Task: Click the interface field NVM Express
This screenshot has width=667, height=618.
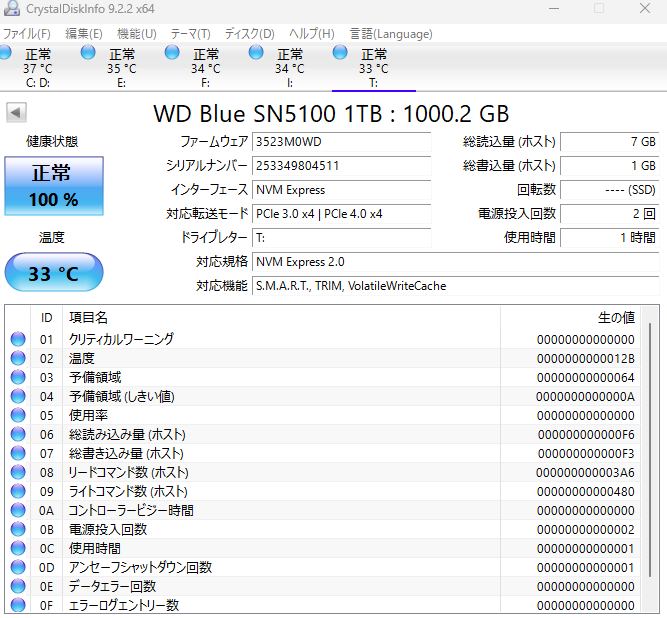Action: pos(342,190)
